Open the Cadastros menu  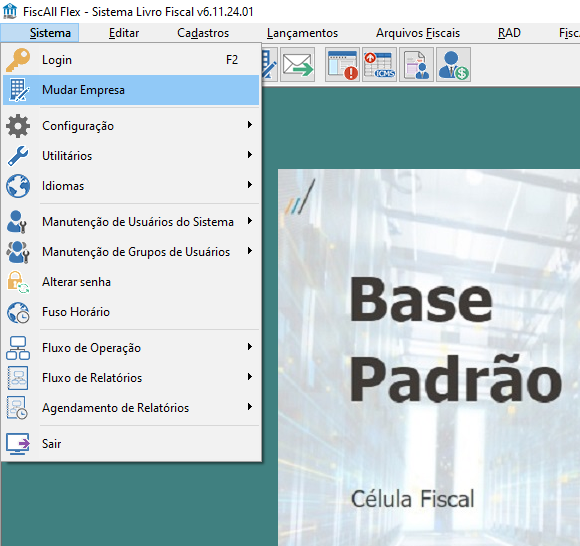point(203,33)
